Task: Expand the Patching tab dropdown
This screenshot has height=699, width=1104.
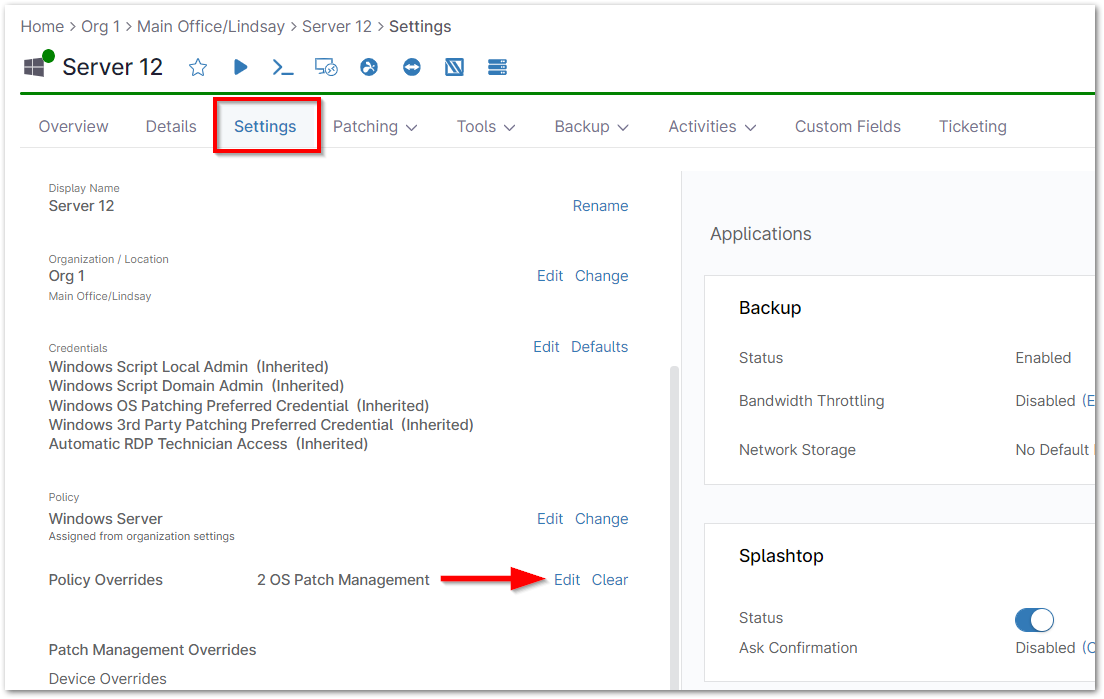Action: 375,127
